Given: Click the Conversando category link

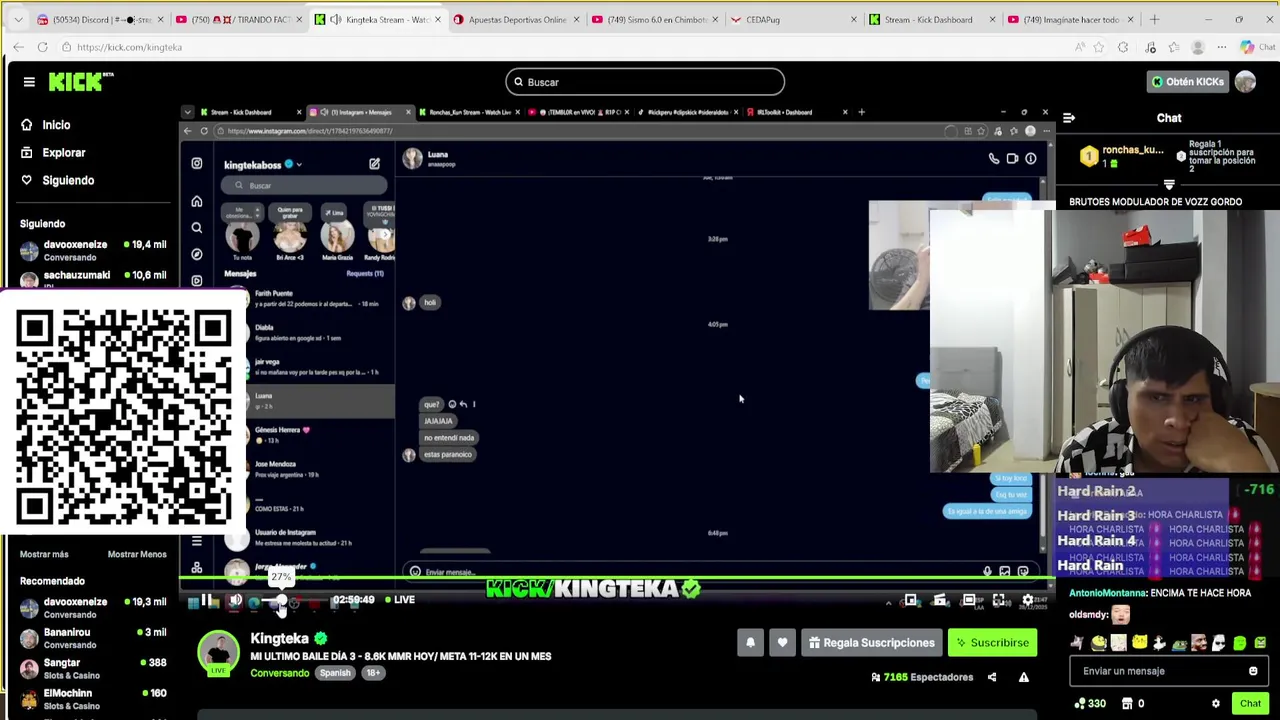Looking at the screenshot, I should coord(279,673).
